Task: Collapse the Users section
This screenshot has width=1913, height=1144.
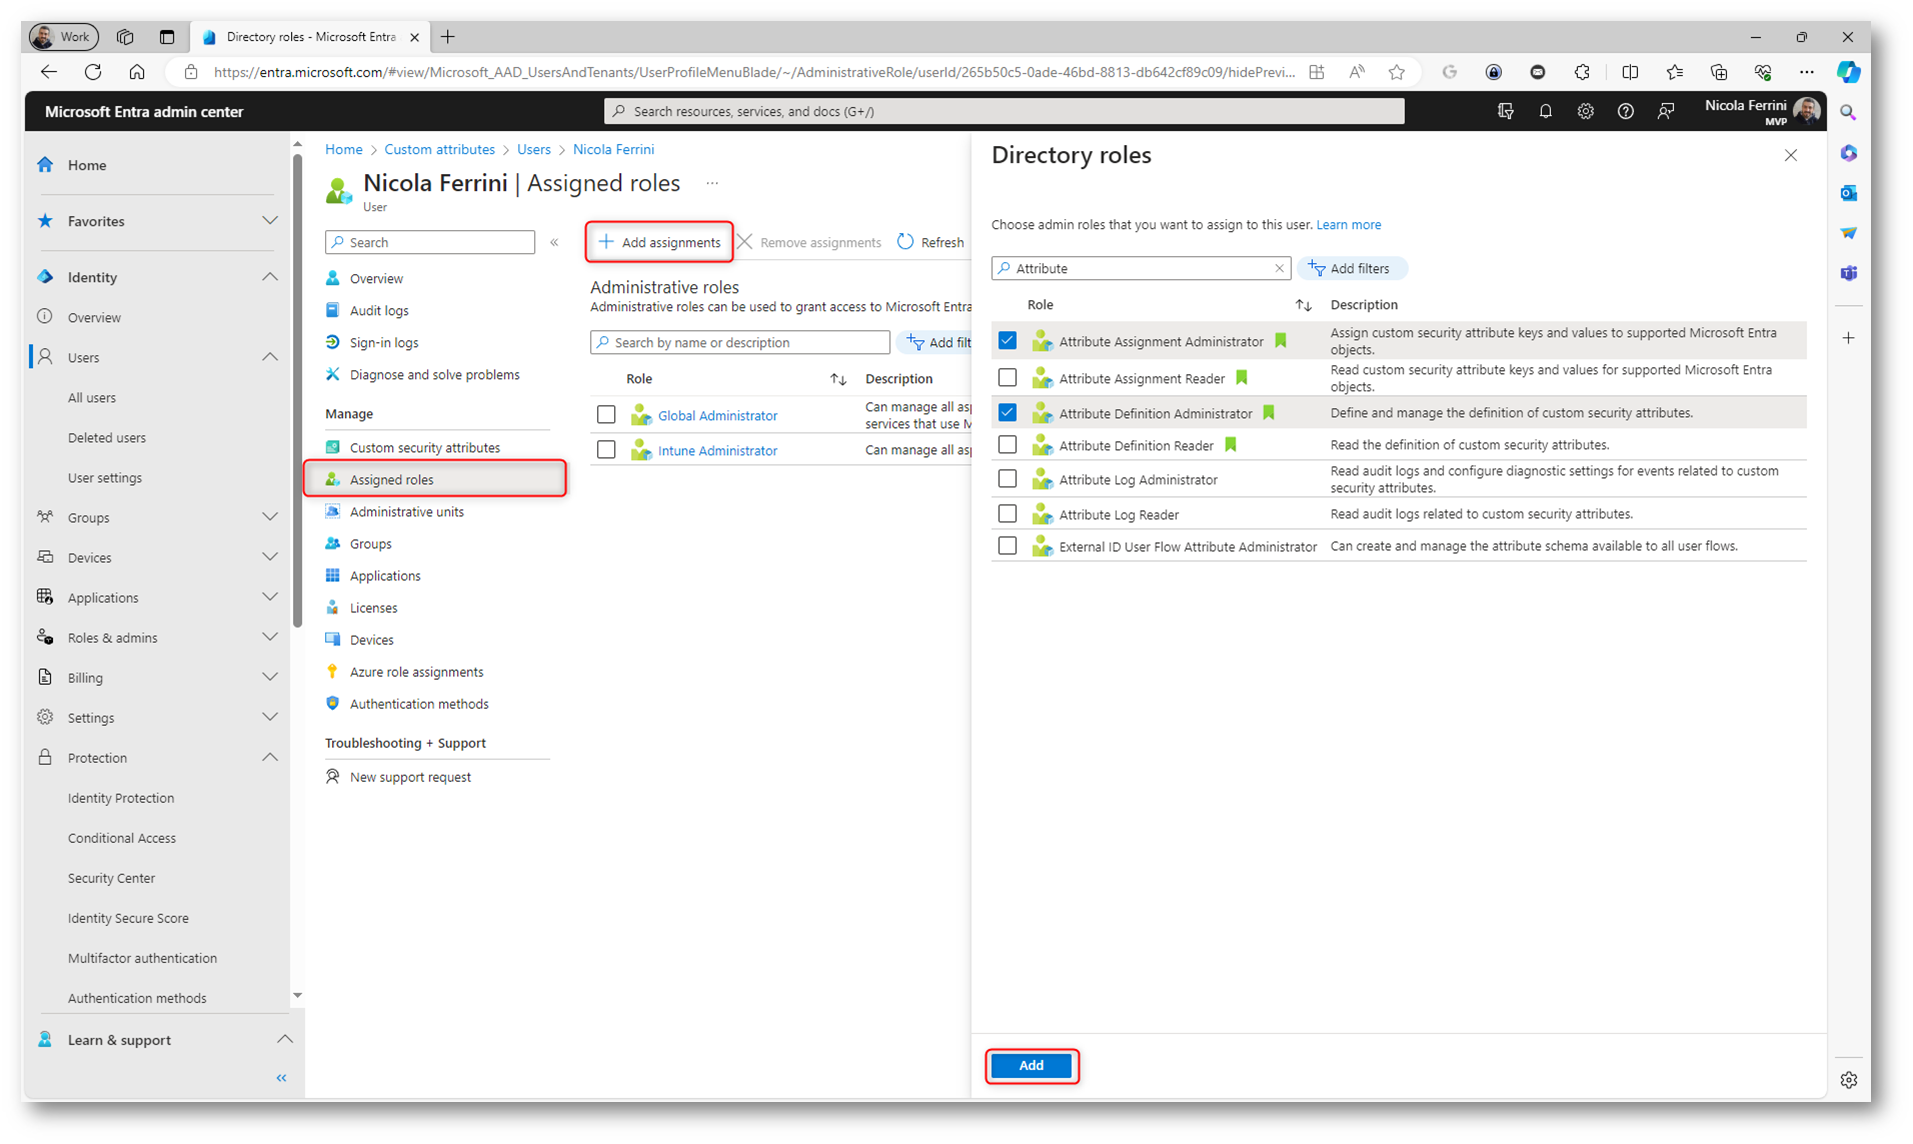Action: 269,357
